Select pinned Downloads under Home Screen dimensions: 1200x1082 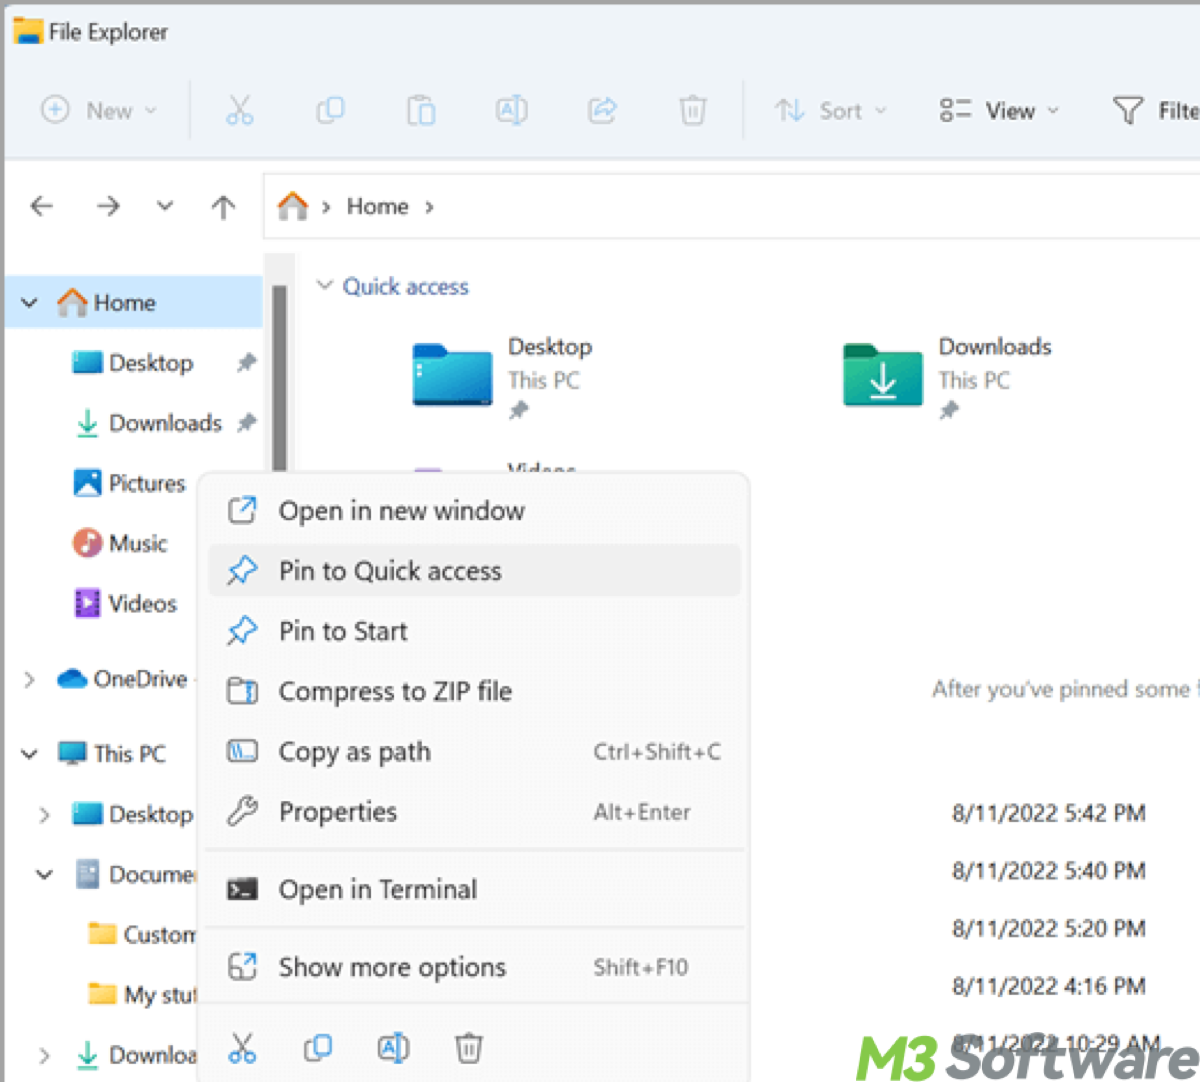(149, 423)
